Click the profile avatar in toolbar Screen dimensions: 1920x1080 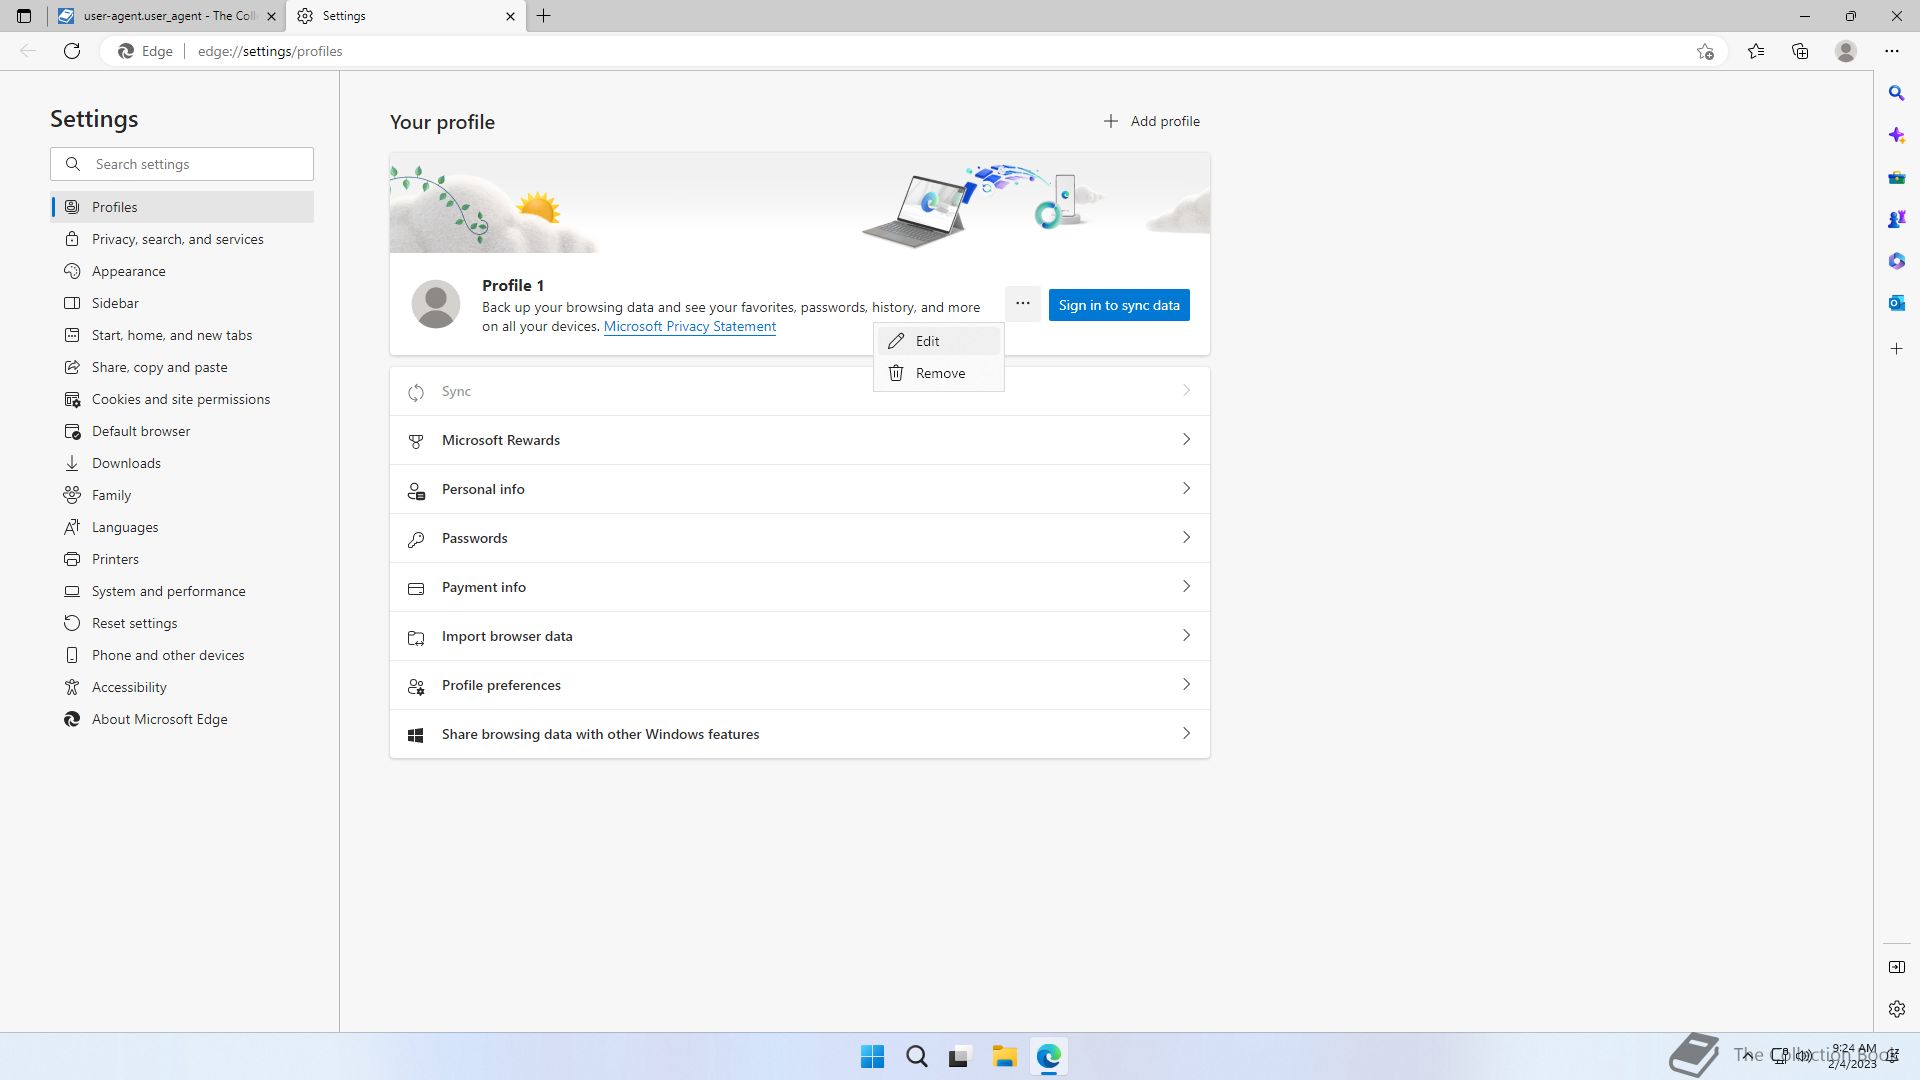point(1846,51)
